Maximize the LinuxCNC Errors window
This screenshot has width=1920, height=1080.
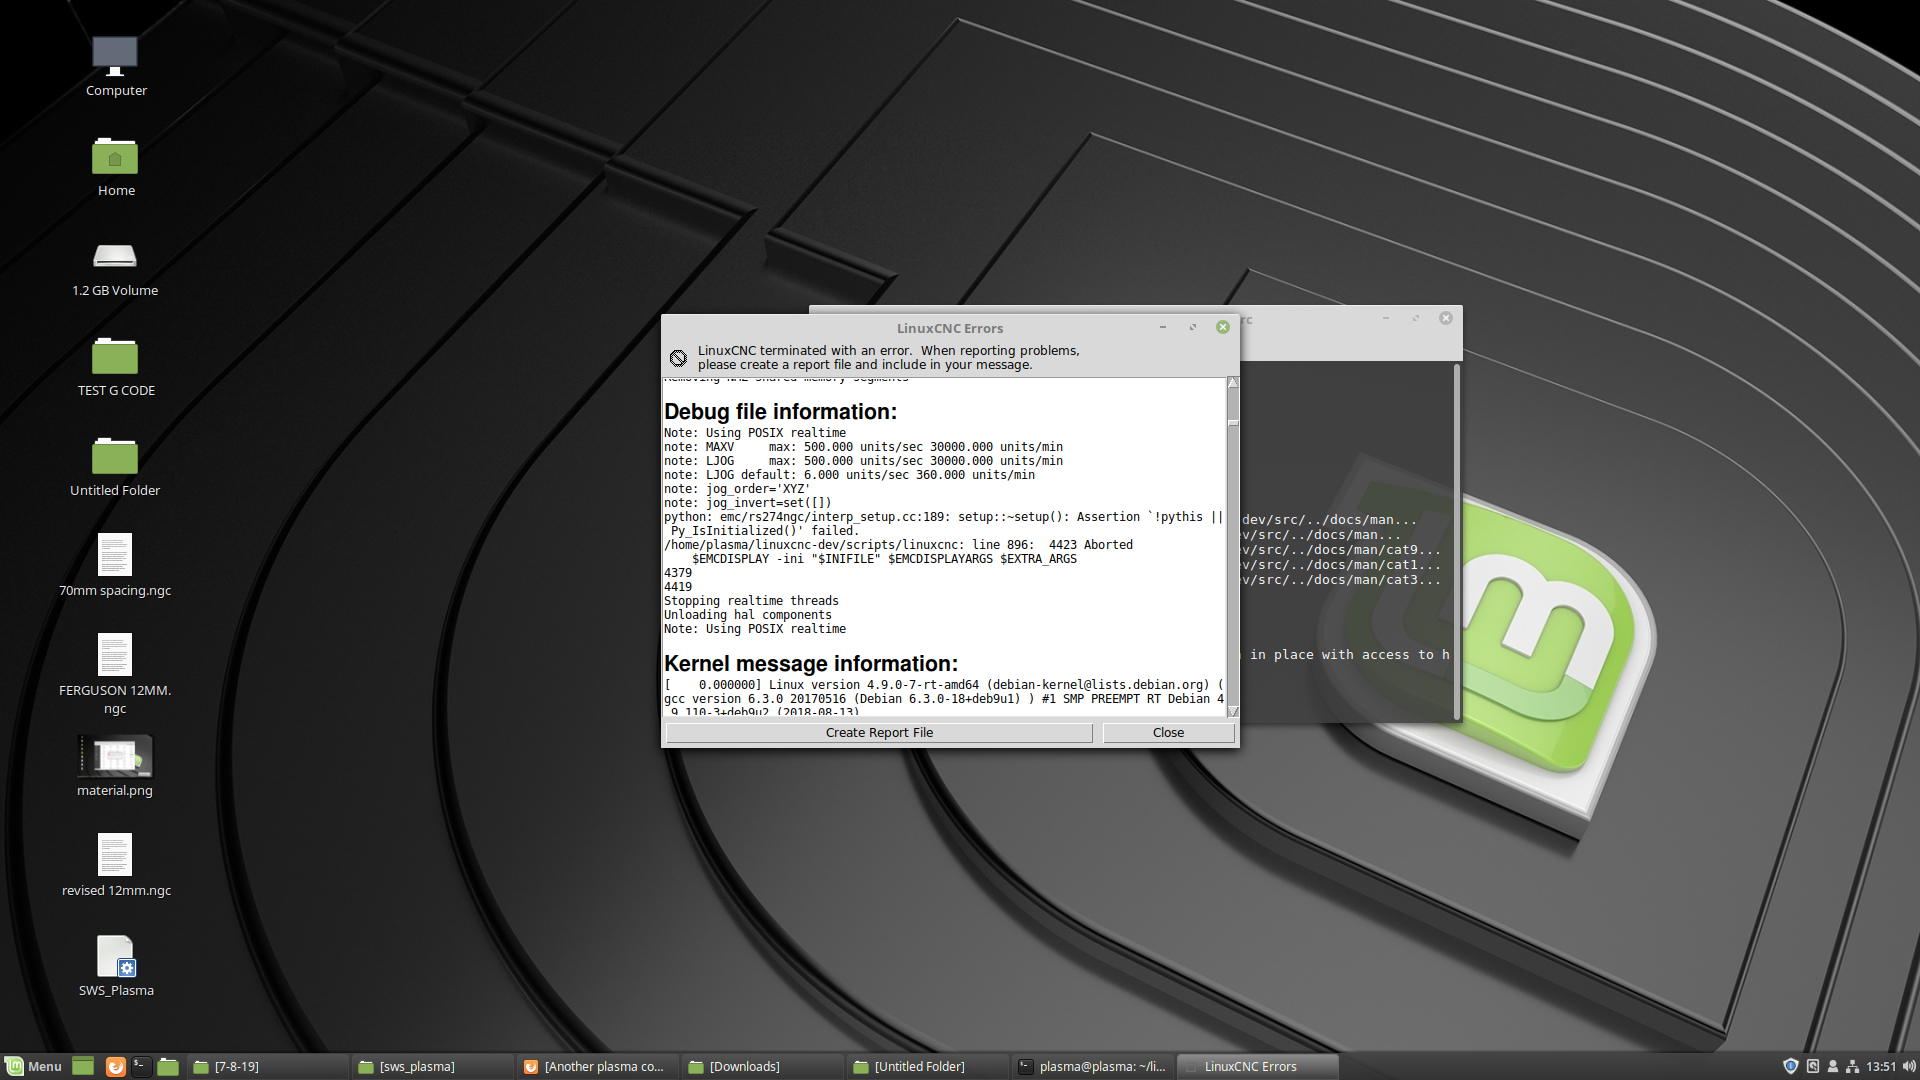(x=1193, y=327)
